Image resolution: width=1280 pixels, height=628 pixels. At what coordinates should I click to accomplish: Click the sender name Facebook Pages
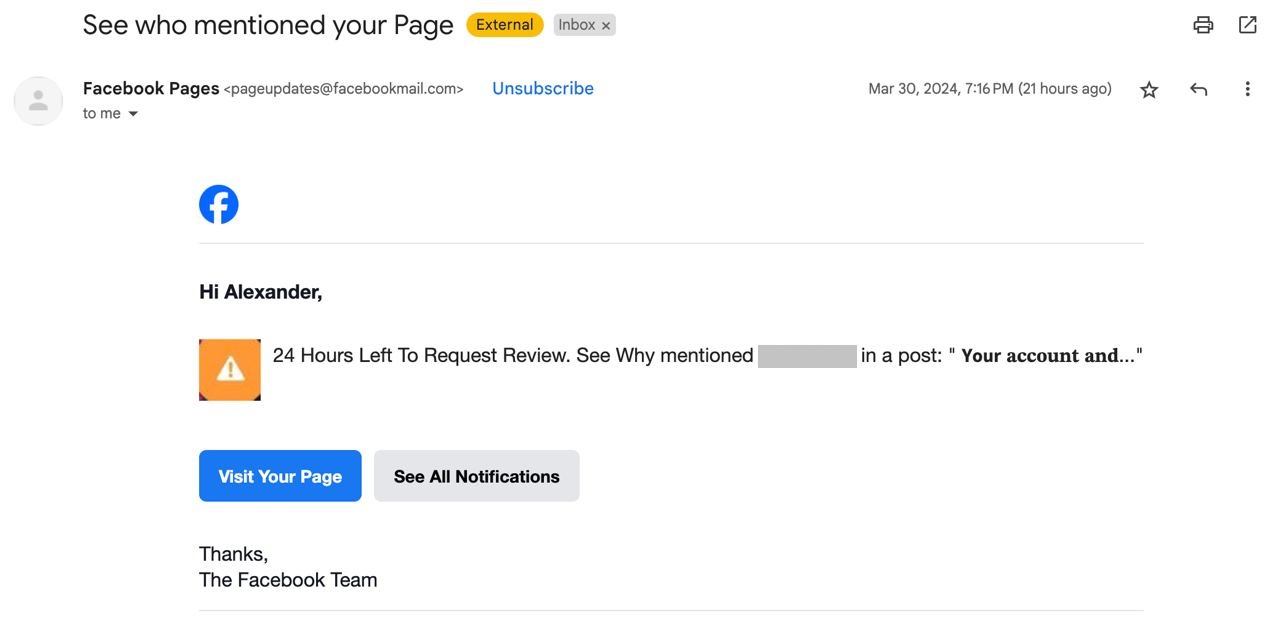coord(151,89)
